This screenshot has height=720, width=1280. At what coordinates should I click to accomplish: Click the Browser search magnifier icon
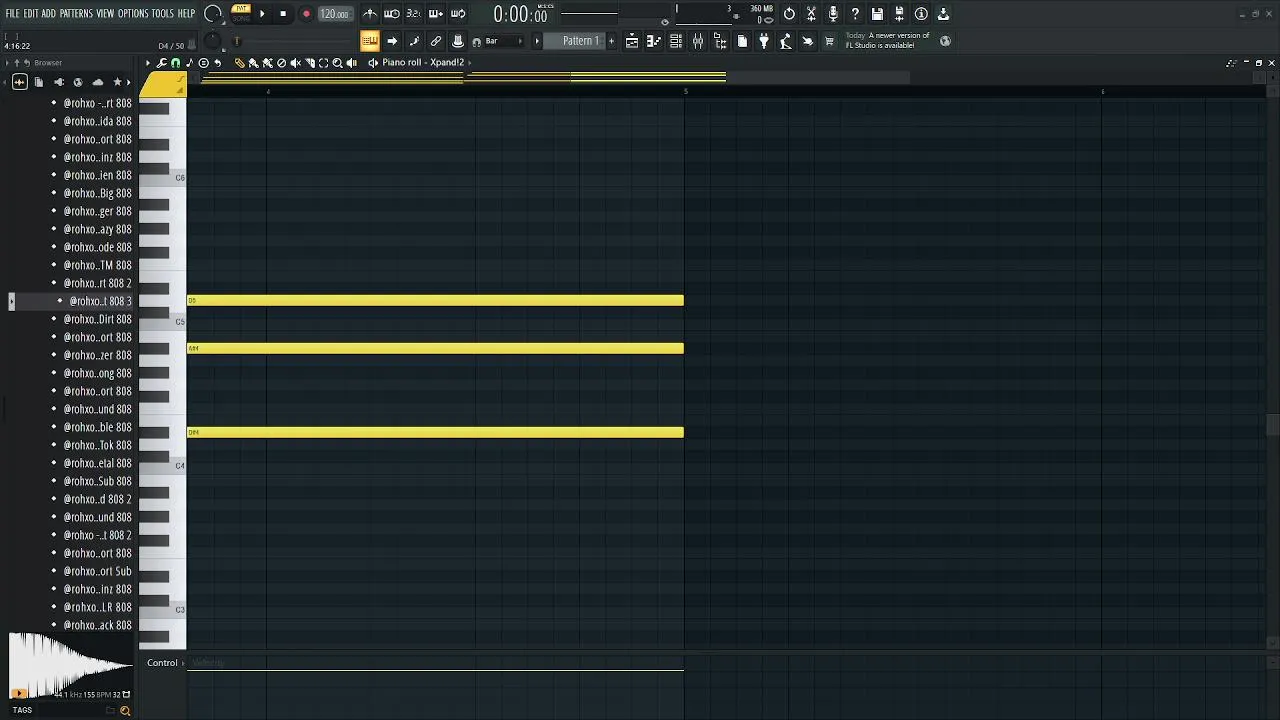click(125, 710)
